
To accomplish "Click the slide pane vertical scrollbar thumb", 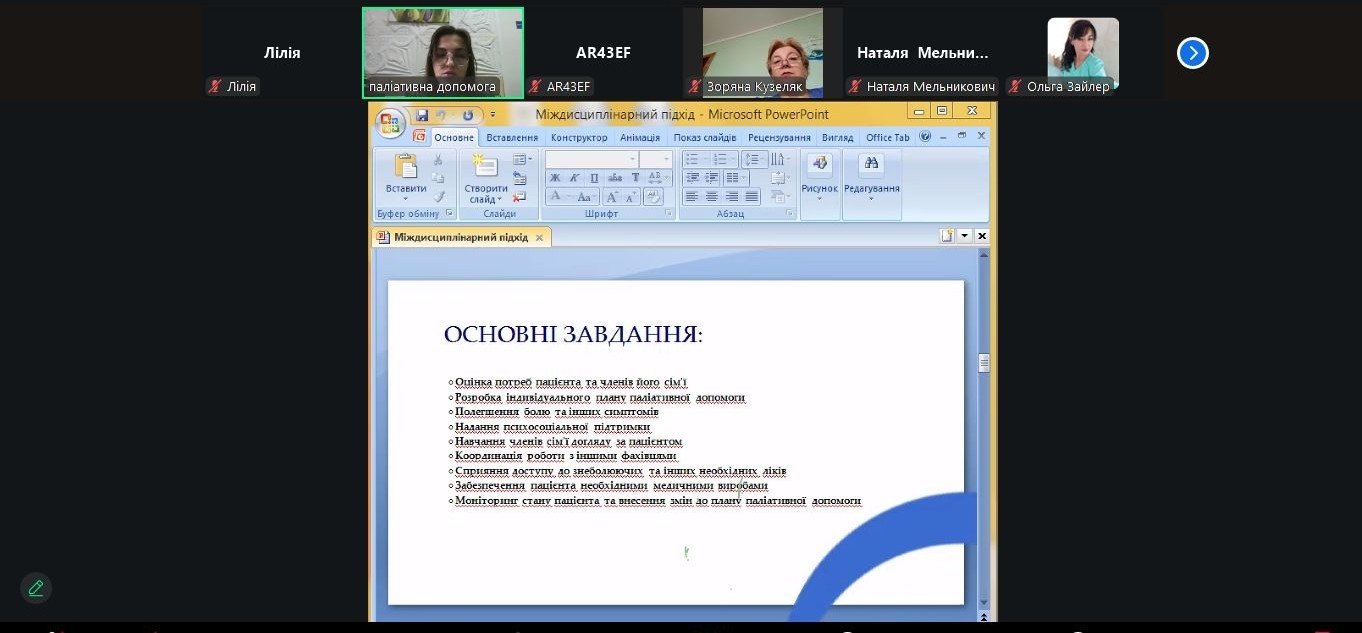I will pyautogui.click(x=984, y=363).
